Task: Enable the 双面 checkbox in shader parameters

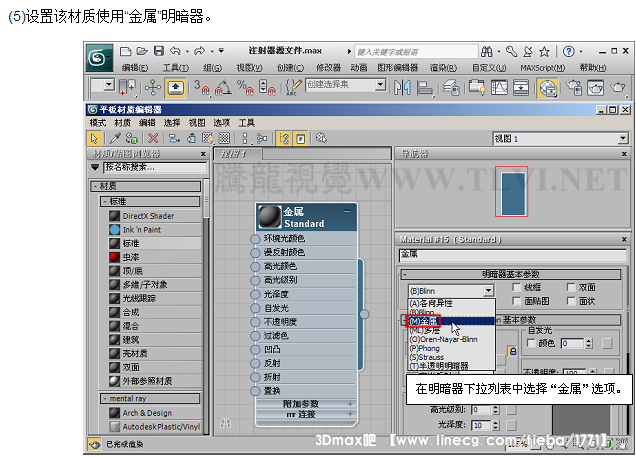Action: pos(571,288)
